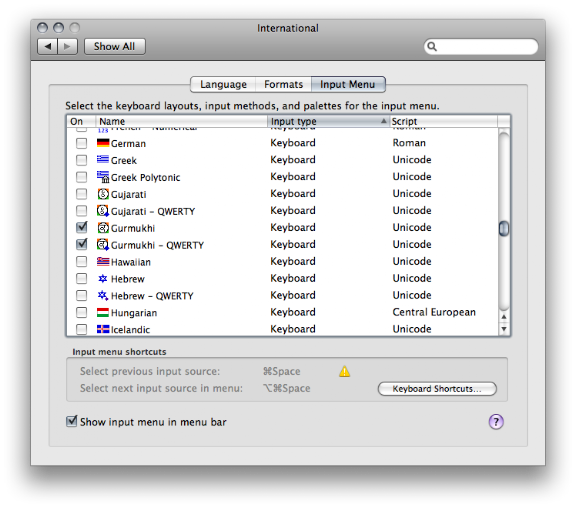Click the ⌘Space previous input source shortcut
The width and height of the screenshot is (576, 508).
click(x=281, y=371)
